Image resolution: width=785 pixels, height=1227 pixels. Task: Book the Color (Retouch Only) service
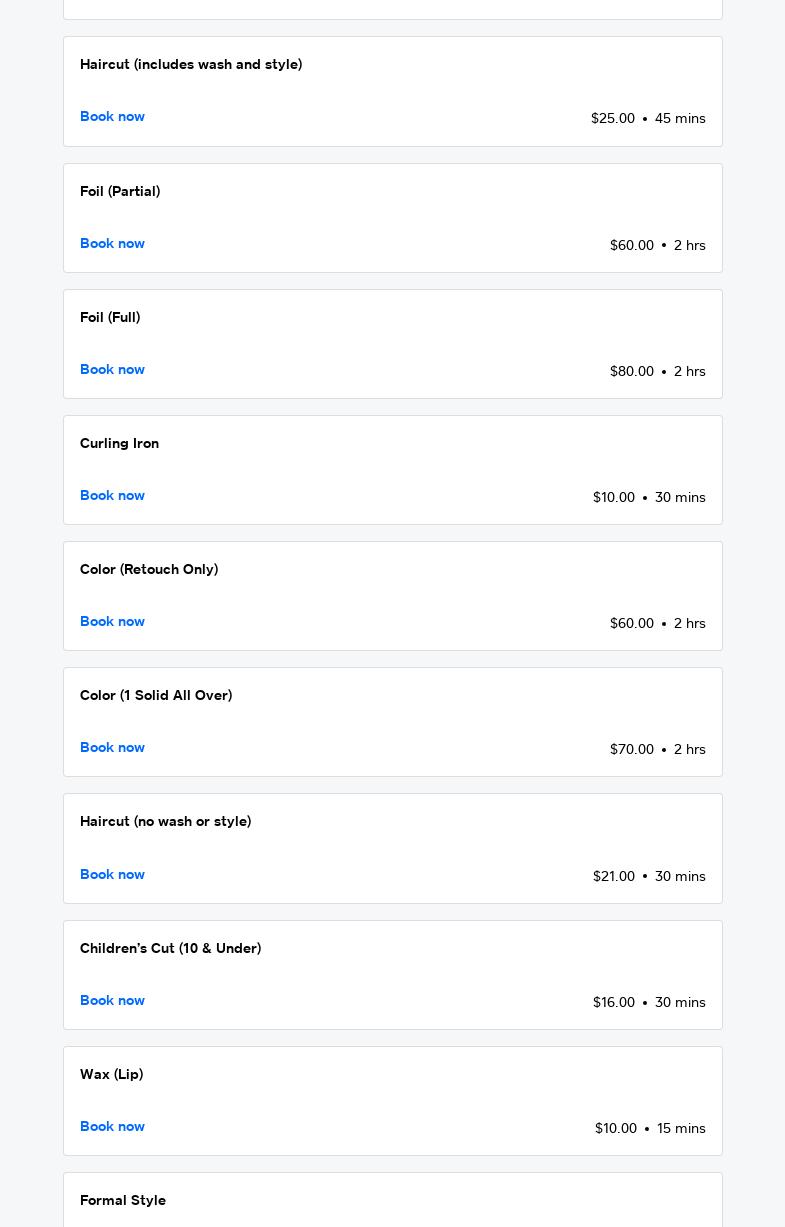(x=112, y=622)
